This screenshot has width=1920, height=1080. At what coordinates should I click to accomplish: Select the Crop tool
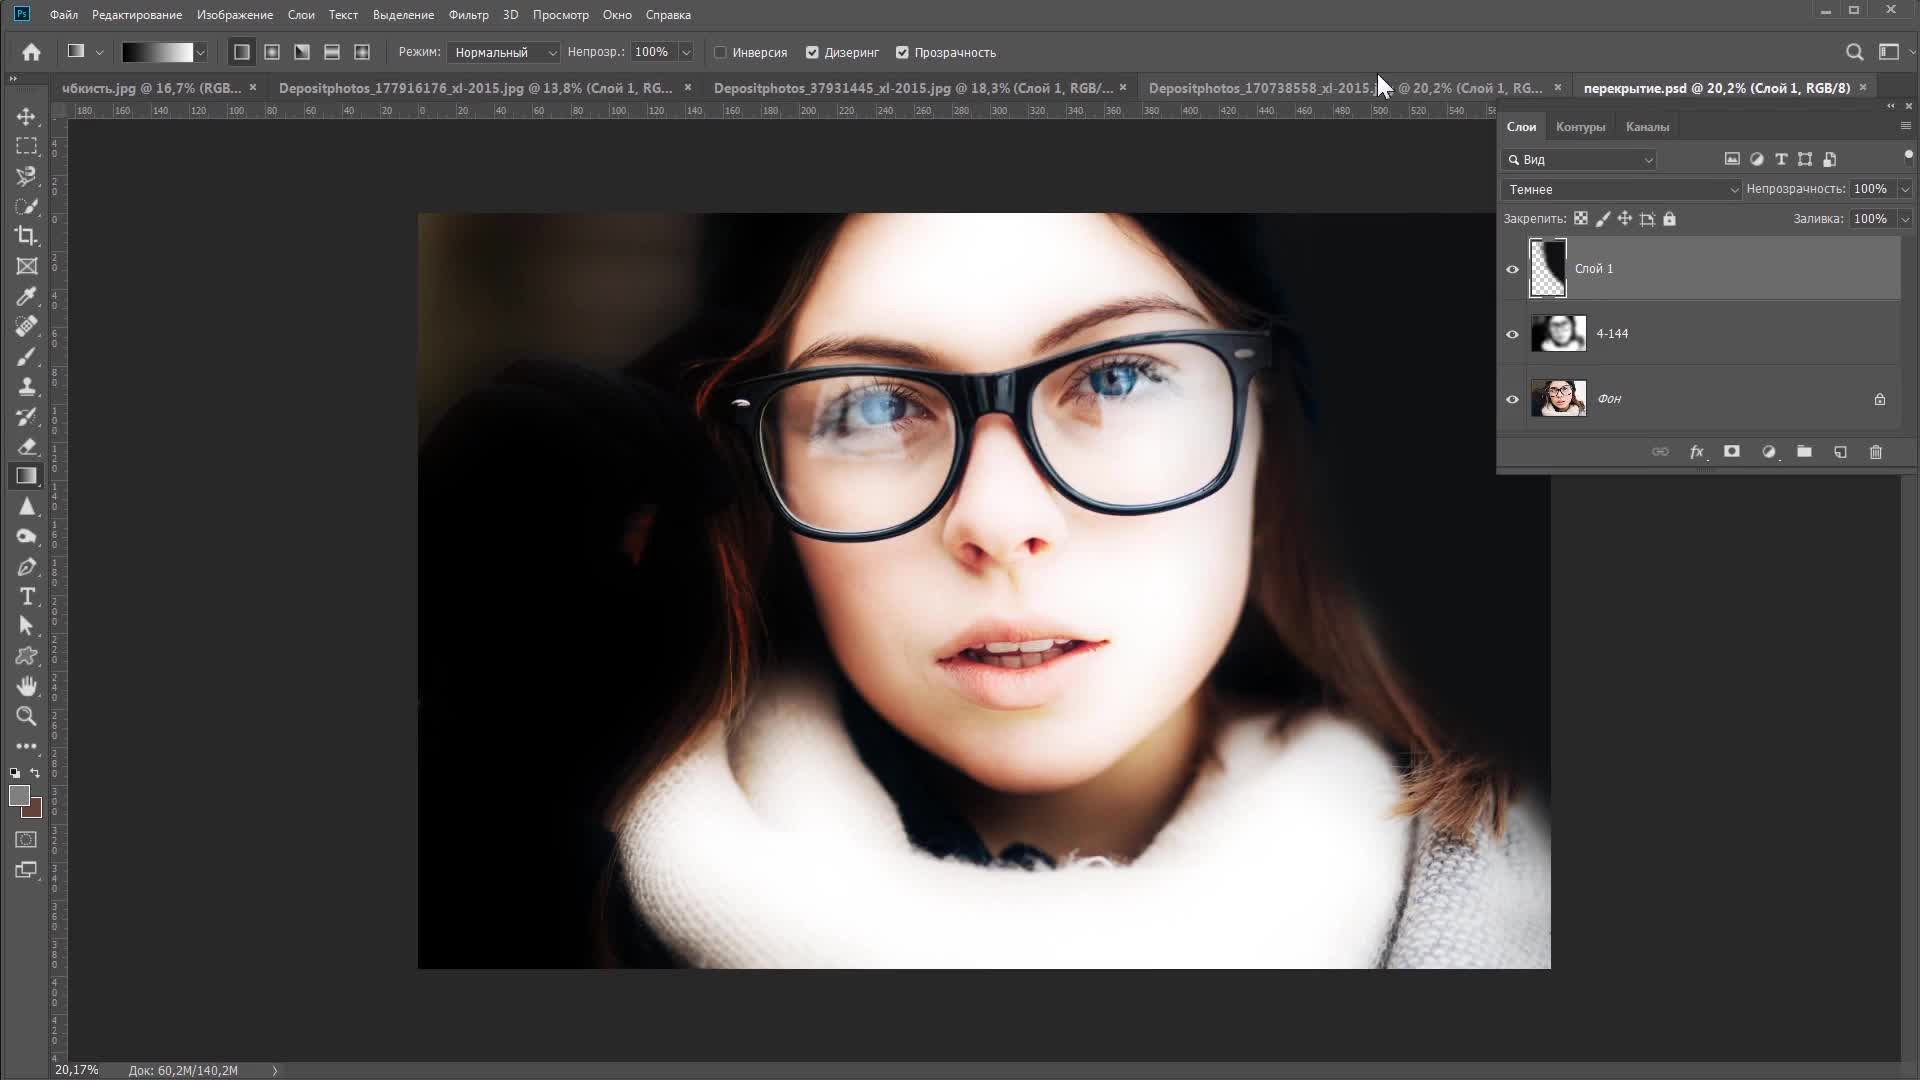[27, 236]
